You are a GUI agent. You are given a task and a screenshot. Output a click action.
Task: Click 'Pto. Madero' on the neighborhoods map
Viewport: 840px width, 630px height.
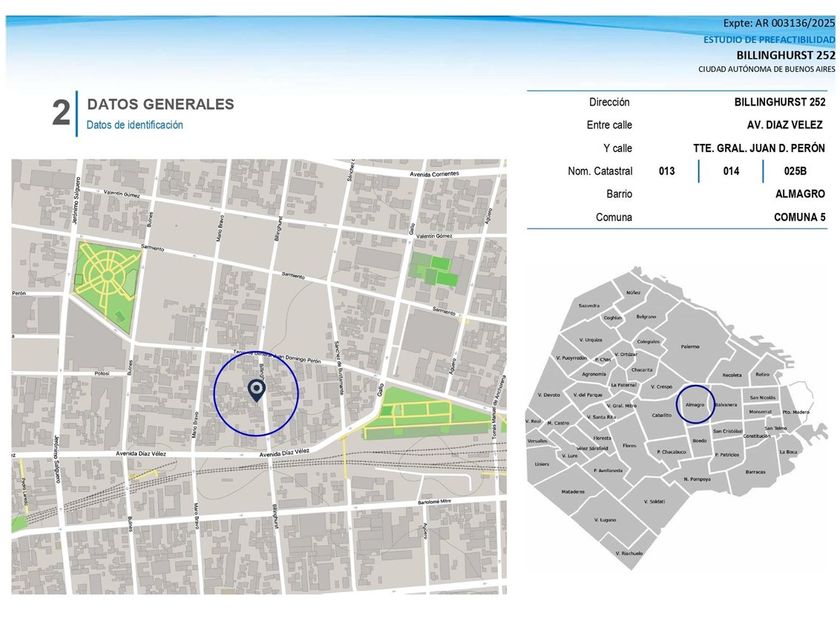pyautogui.click(x=796, y=412)
